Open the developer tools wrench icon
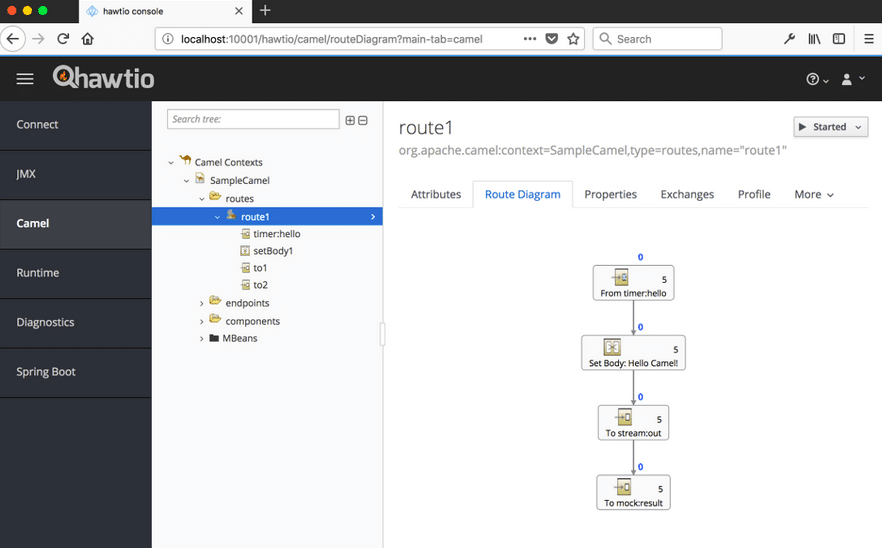This screenshot has width=882, height=548. coord(789,39)
